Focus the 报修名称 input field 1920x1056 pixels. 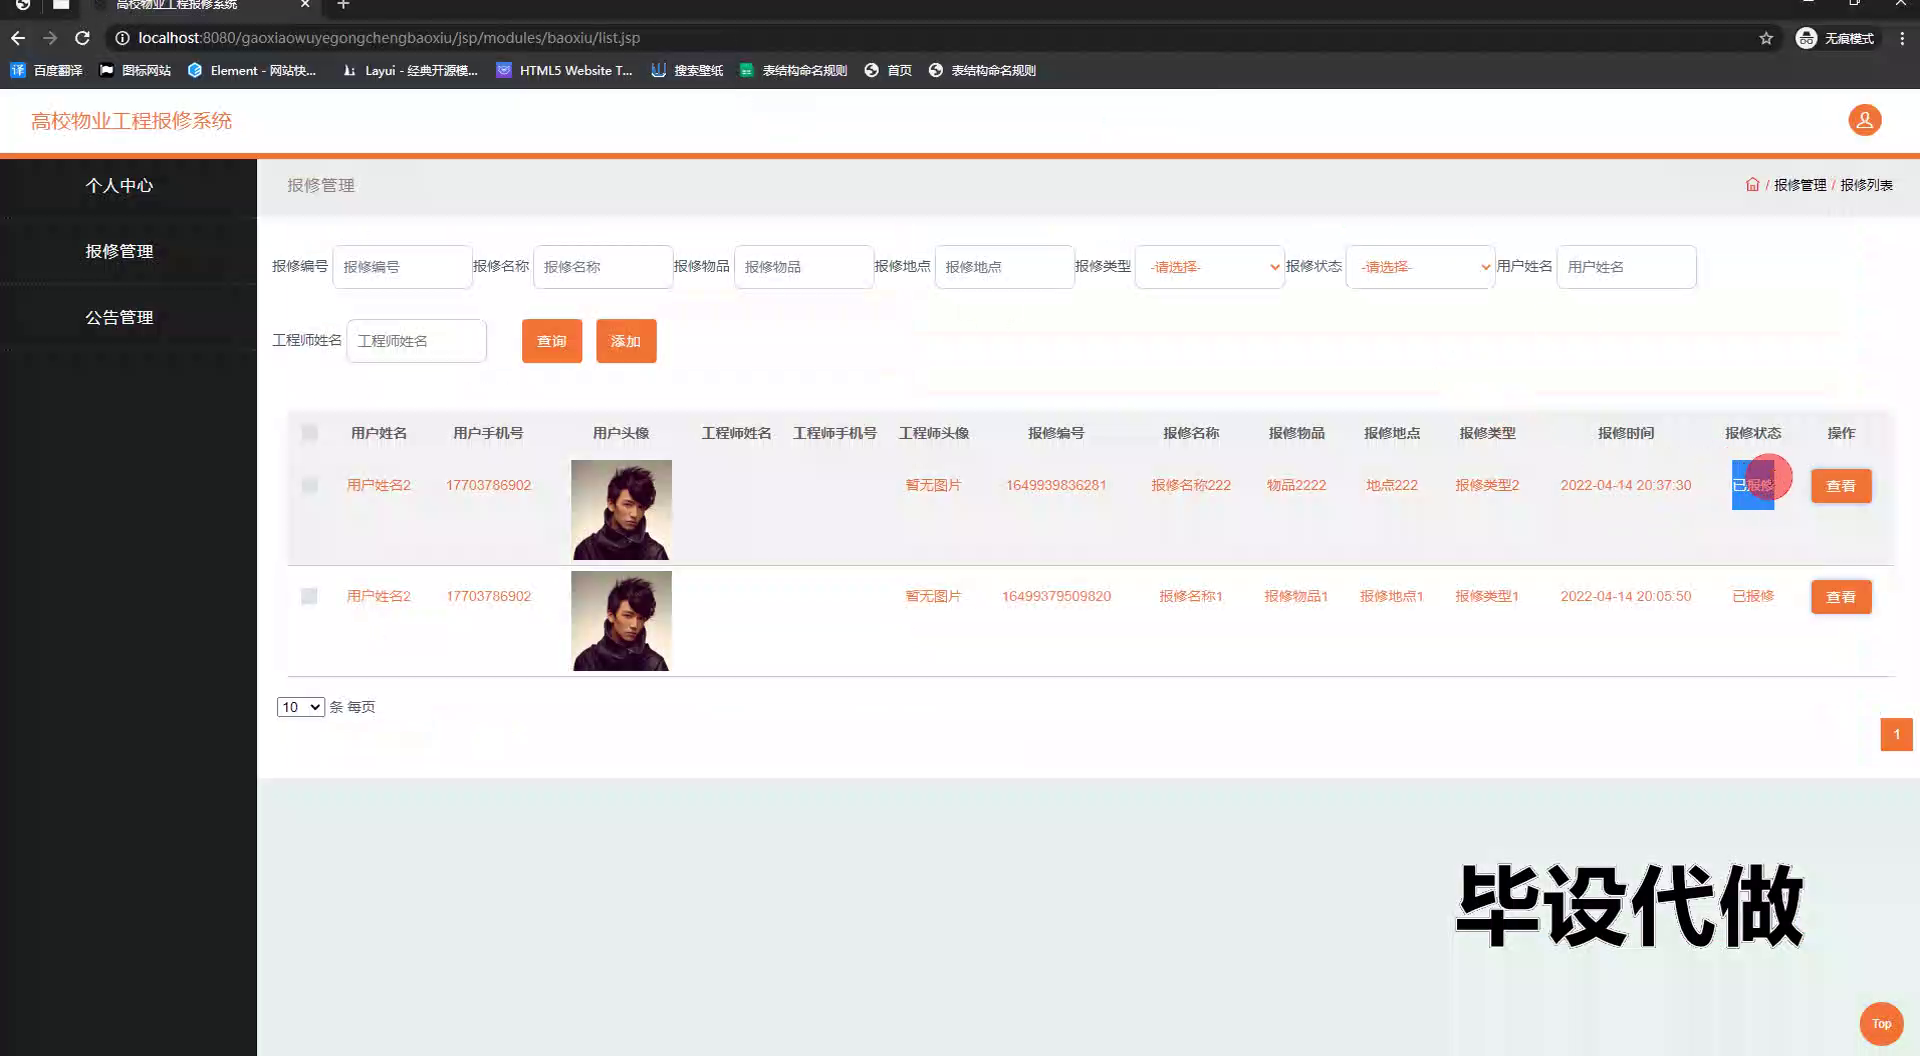click(603, 267)
